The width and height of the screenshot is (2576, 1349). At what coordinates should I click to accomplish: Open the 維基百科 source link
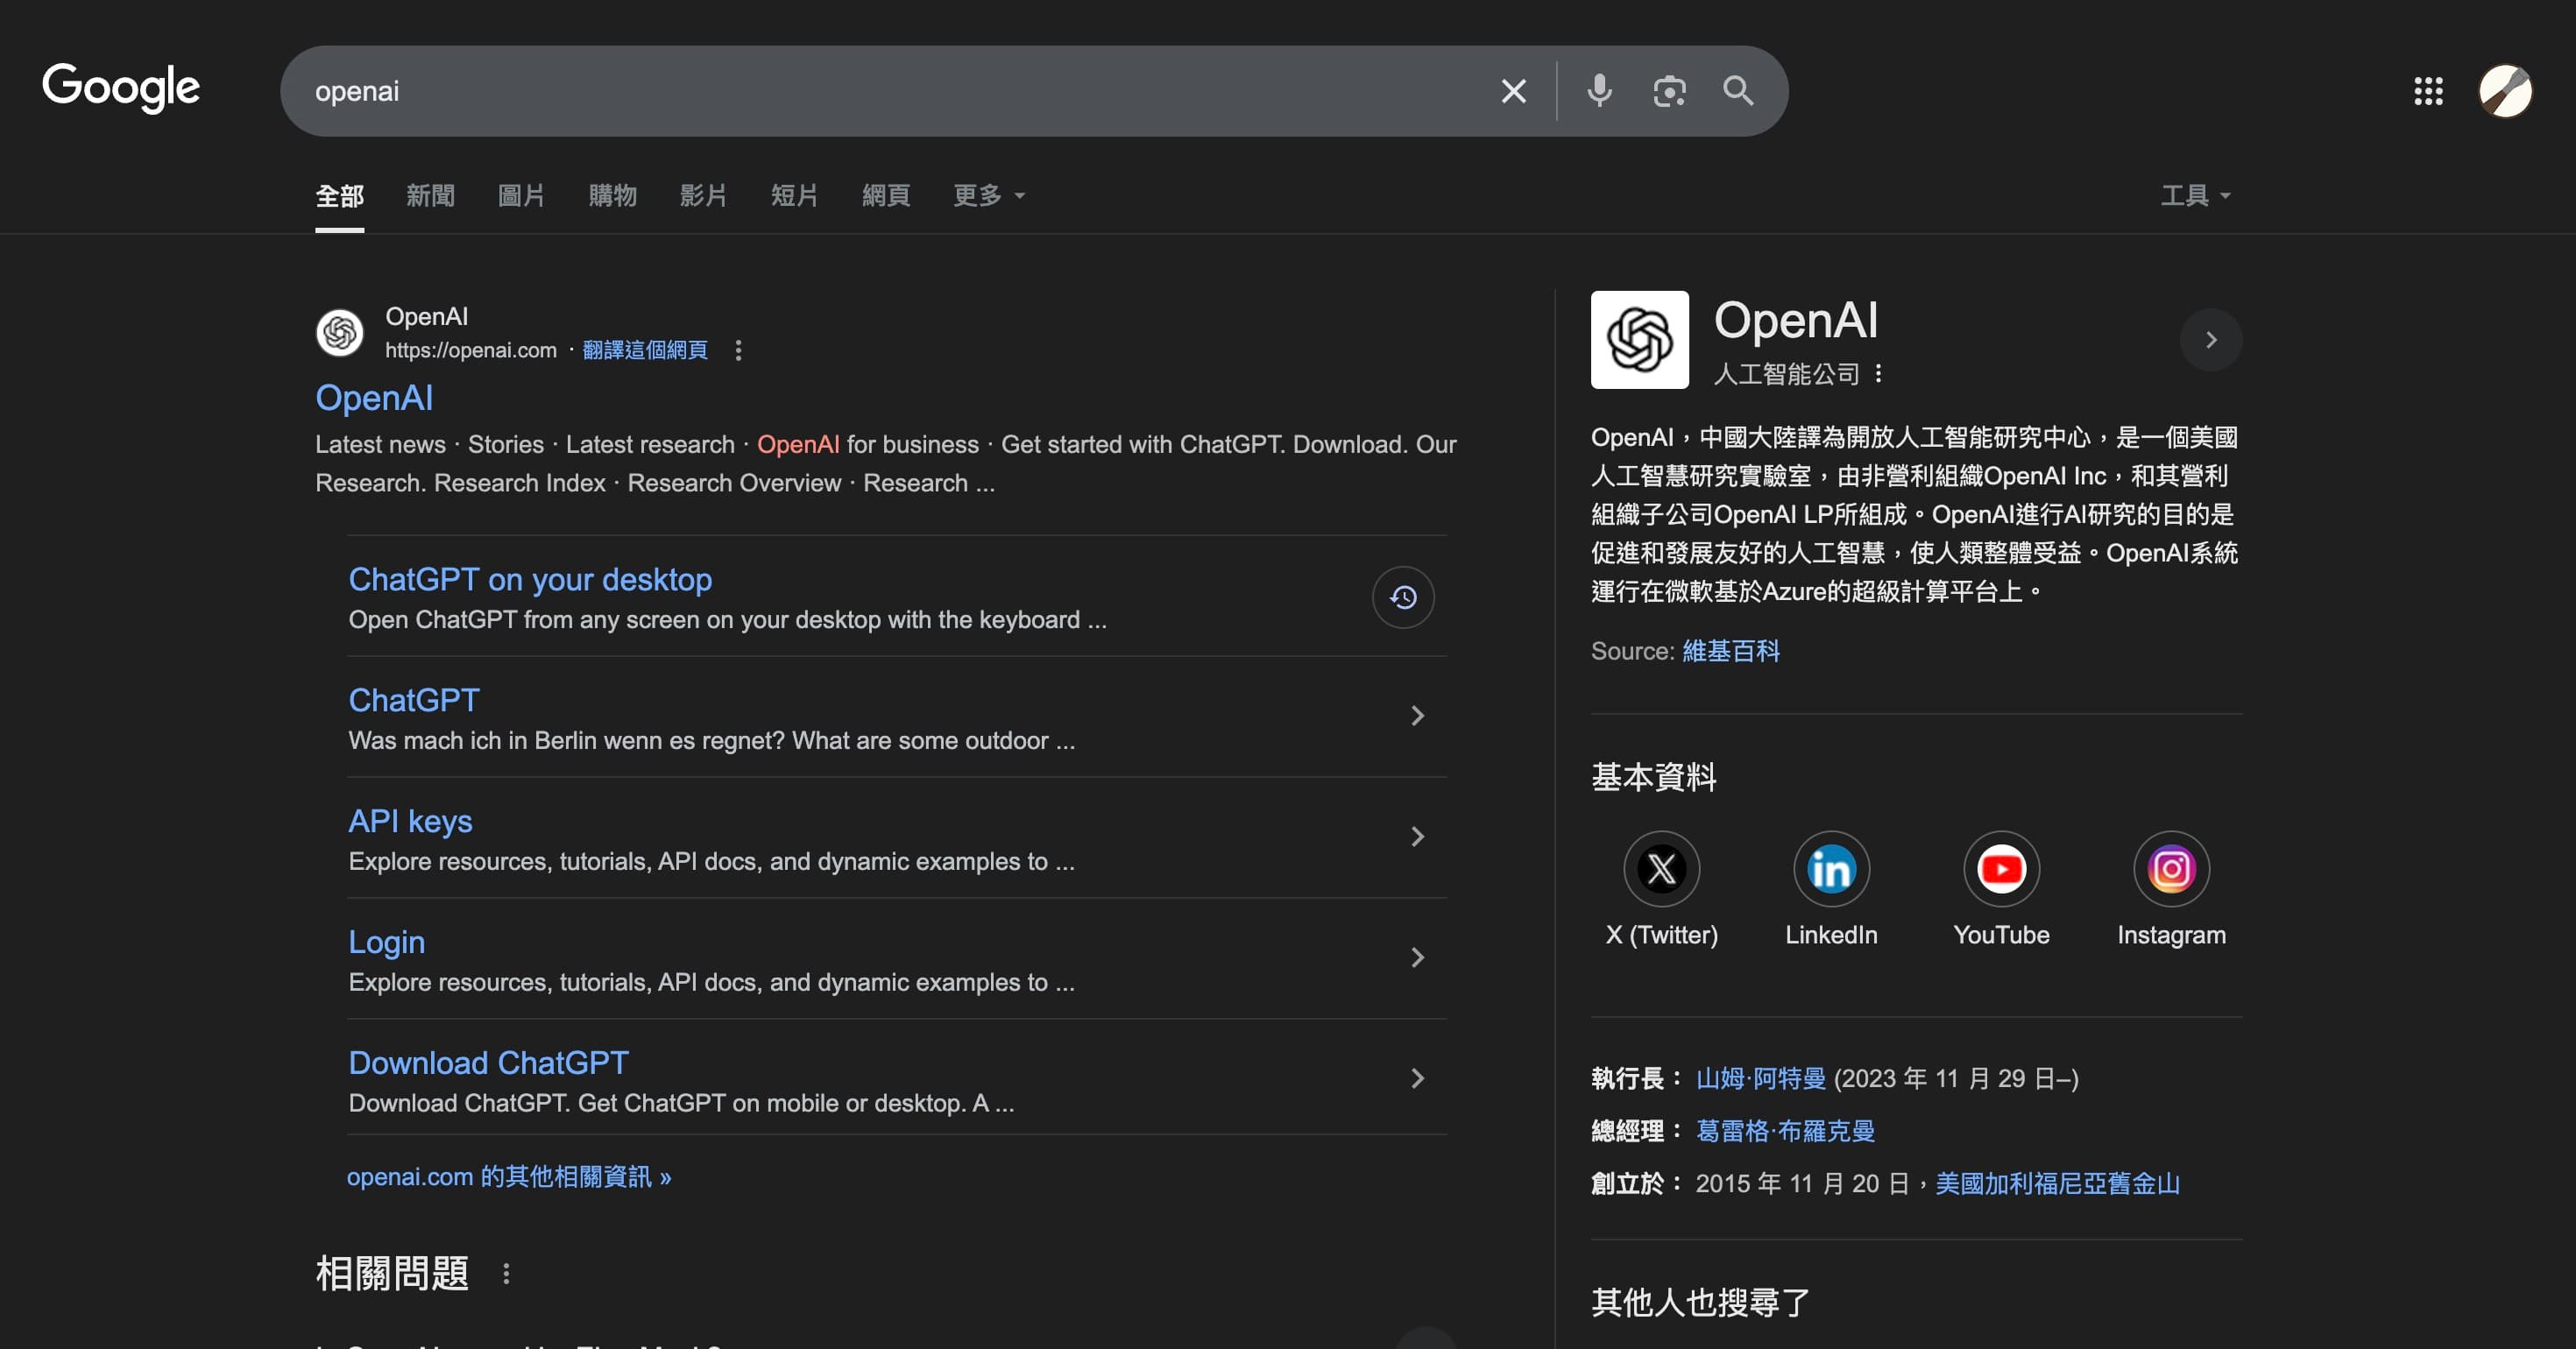click(x=1729, y=651)
